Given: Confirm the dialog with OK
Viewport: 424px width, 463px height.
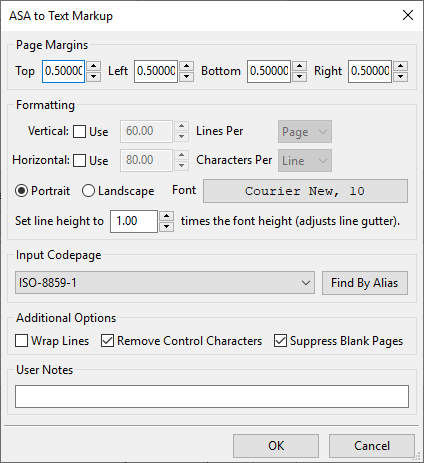Looking at the screenshot, I should pyautogui.click(x=276, y=446).
